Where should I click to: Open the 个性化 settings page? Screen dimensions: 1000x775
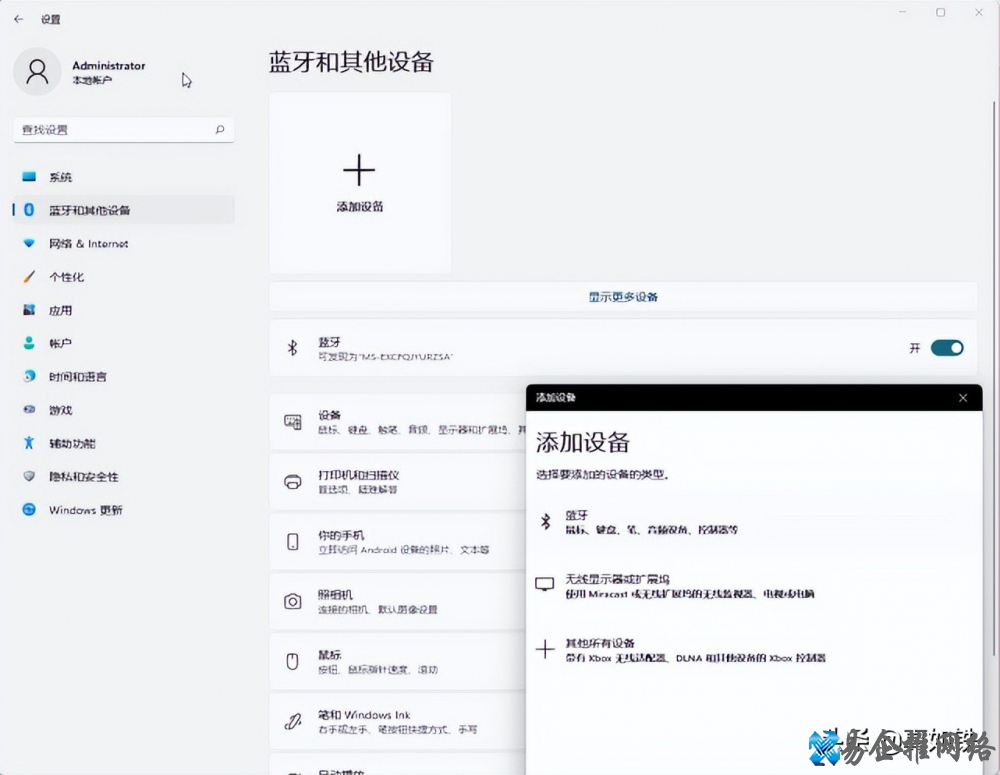[x=66, y=277]
